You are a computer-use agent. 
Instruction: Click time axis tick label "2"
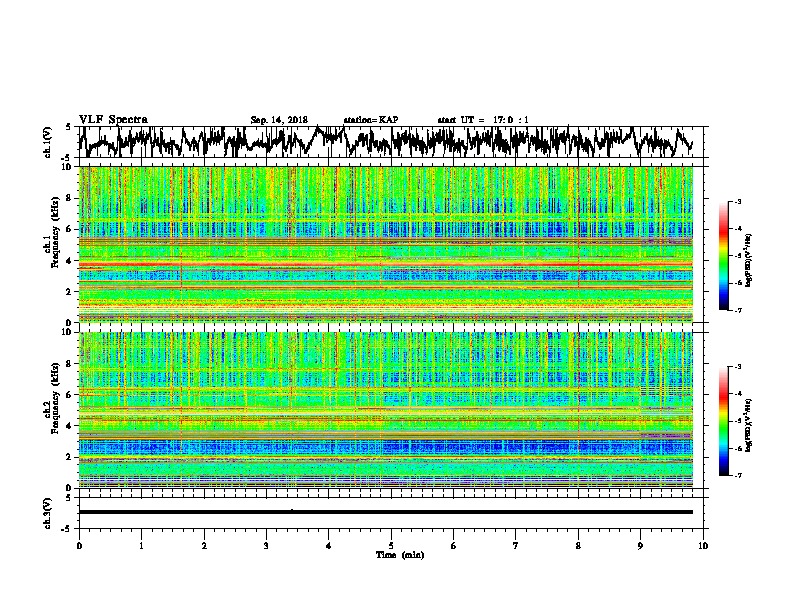coord(204,546)
